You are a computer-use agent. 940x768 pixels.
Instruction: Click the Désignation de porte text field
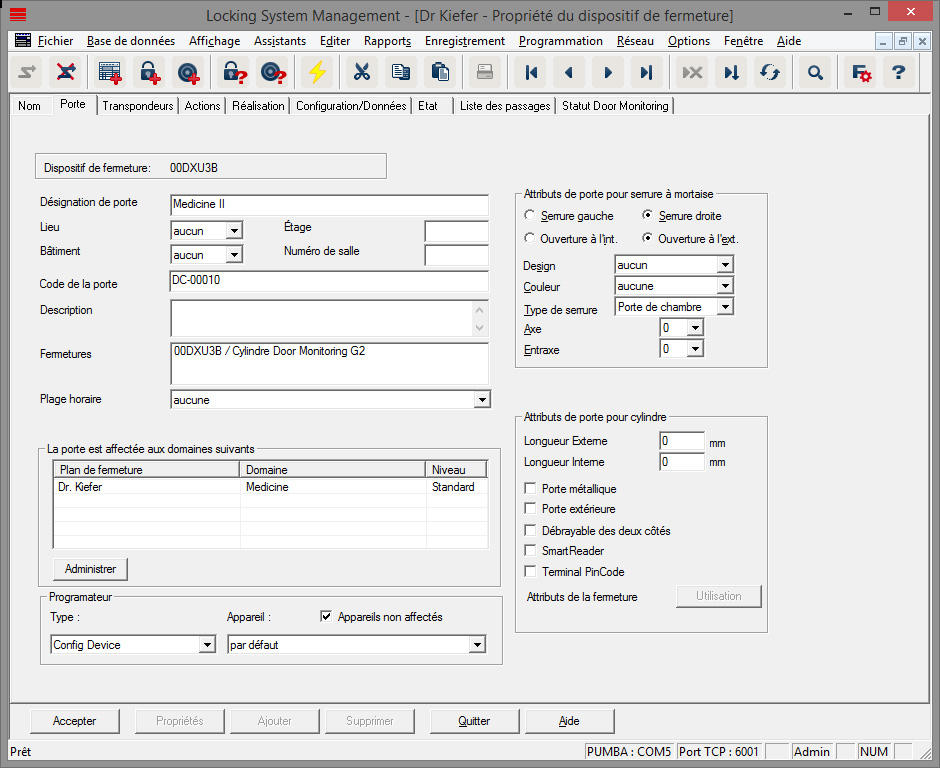(x=329, y=204)
